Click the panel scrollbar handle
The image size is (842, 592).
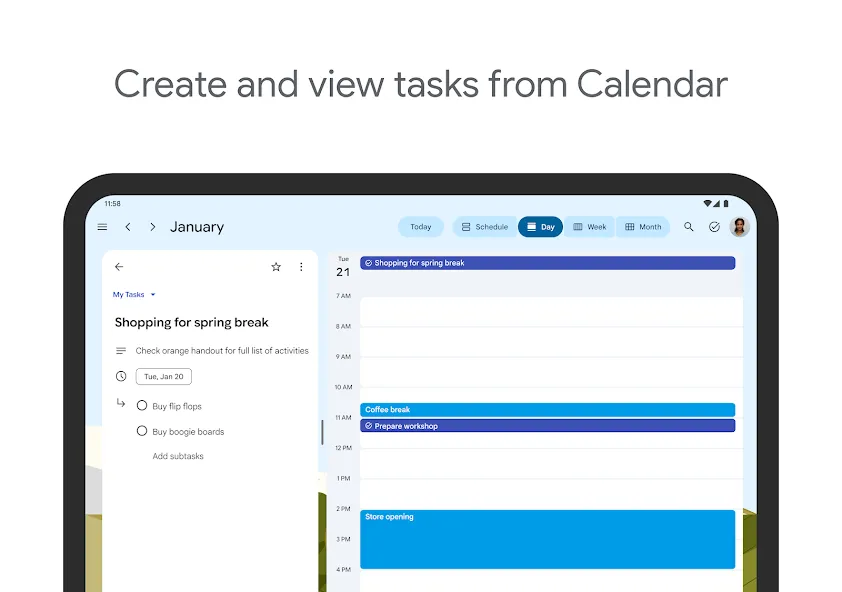tap(322, 432)
